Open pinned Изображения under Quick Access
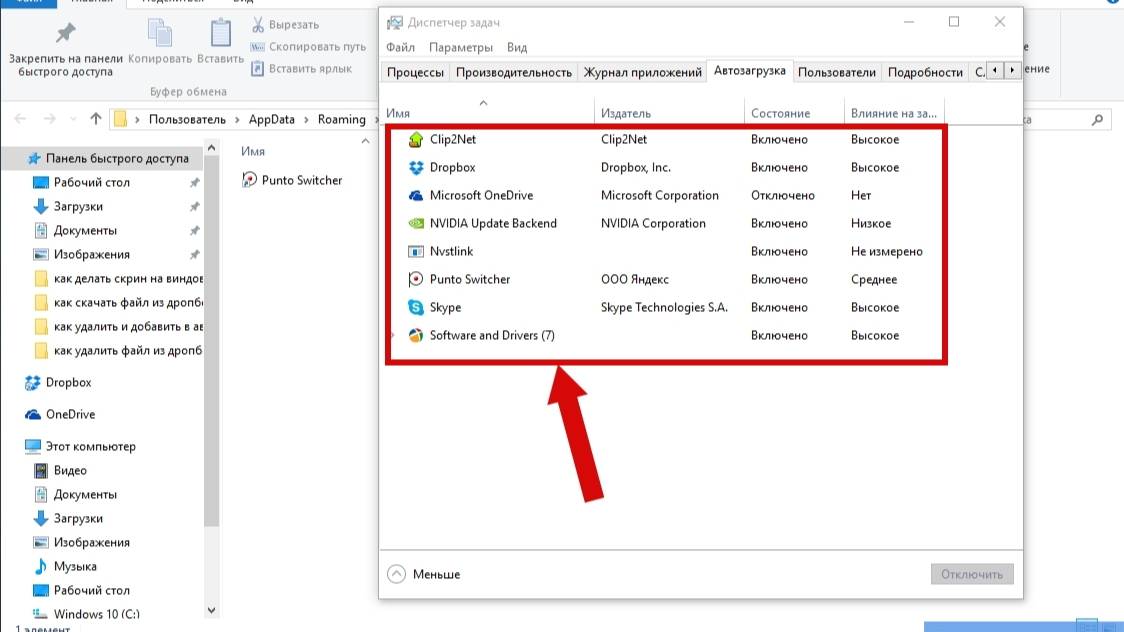This screenshot has width=1124, height=632. tap(81, 254)
